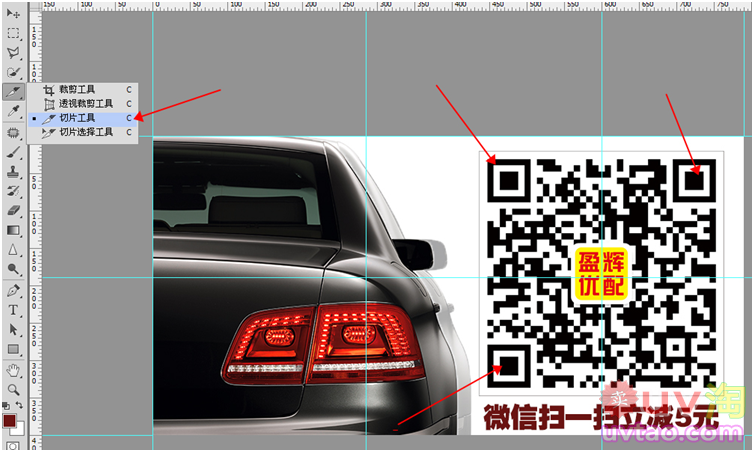Choose the Clone Stamp tool

(13, 171)
